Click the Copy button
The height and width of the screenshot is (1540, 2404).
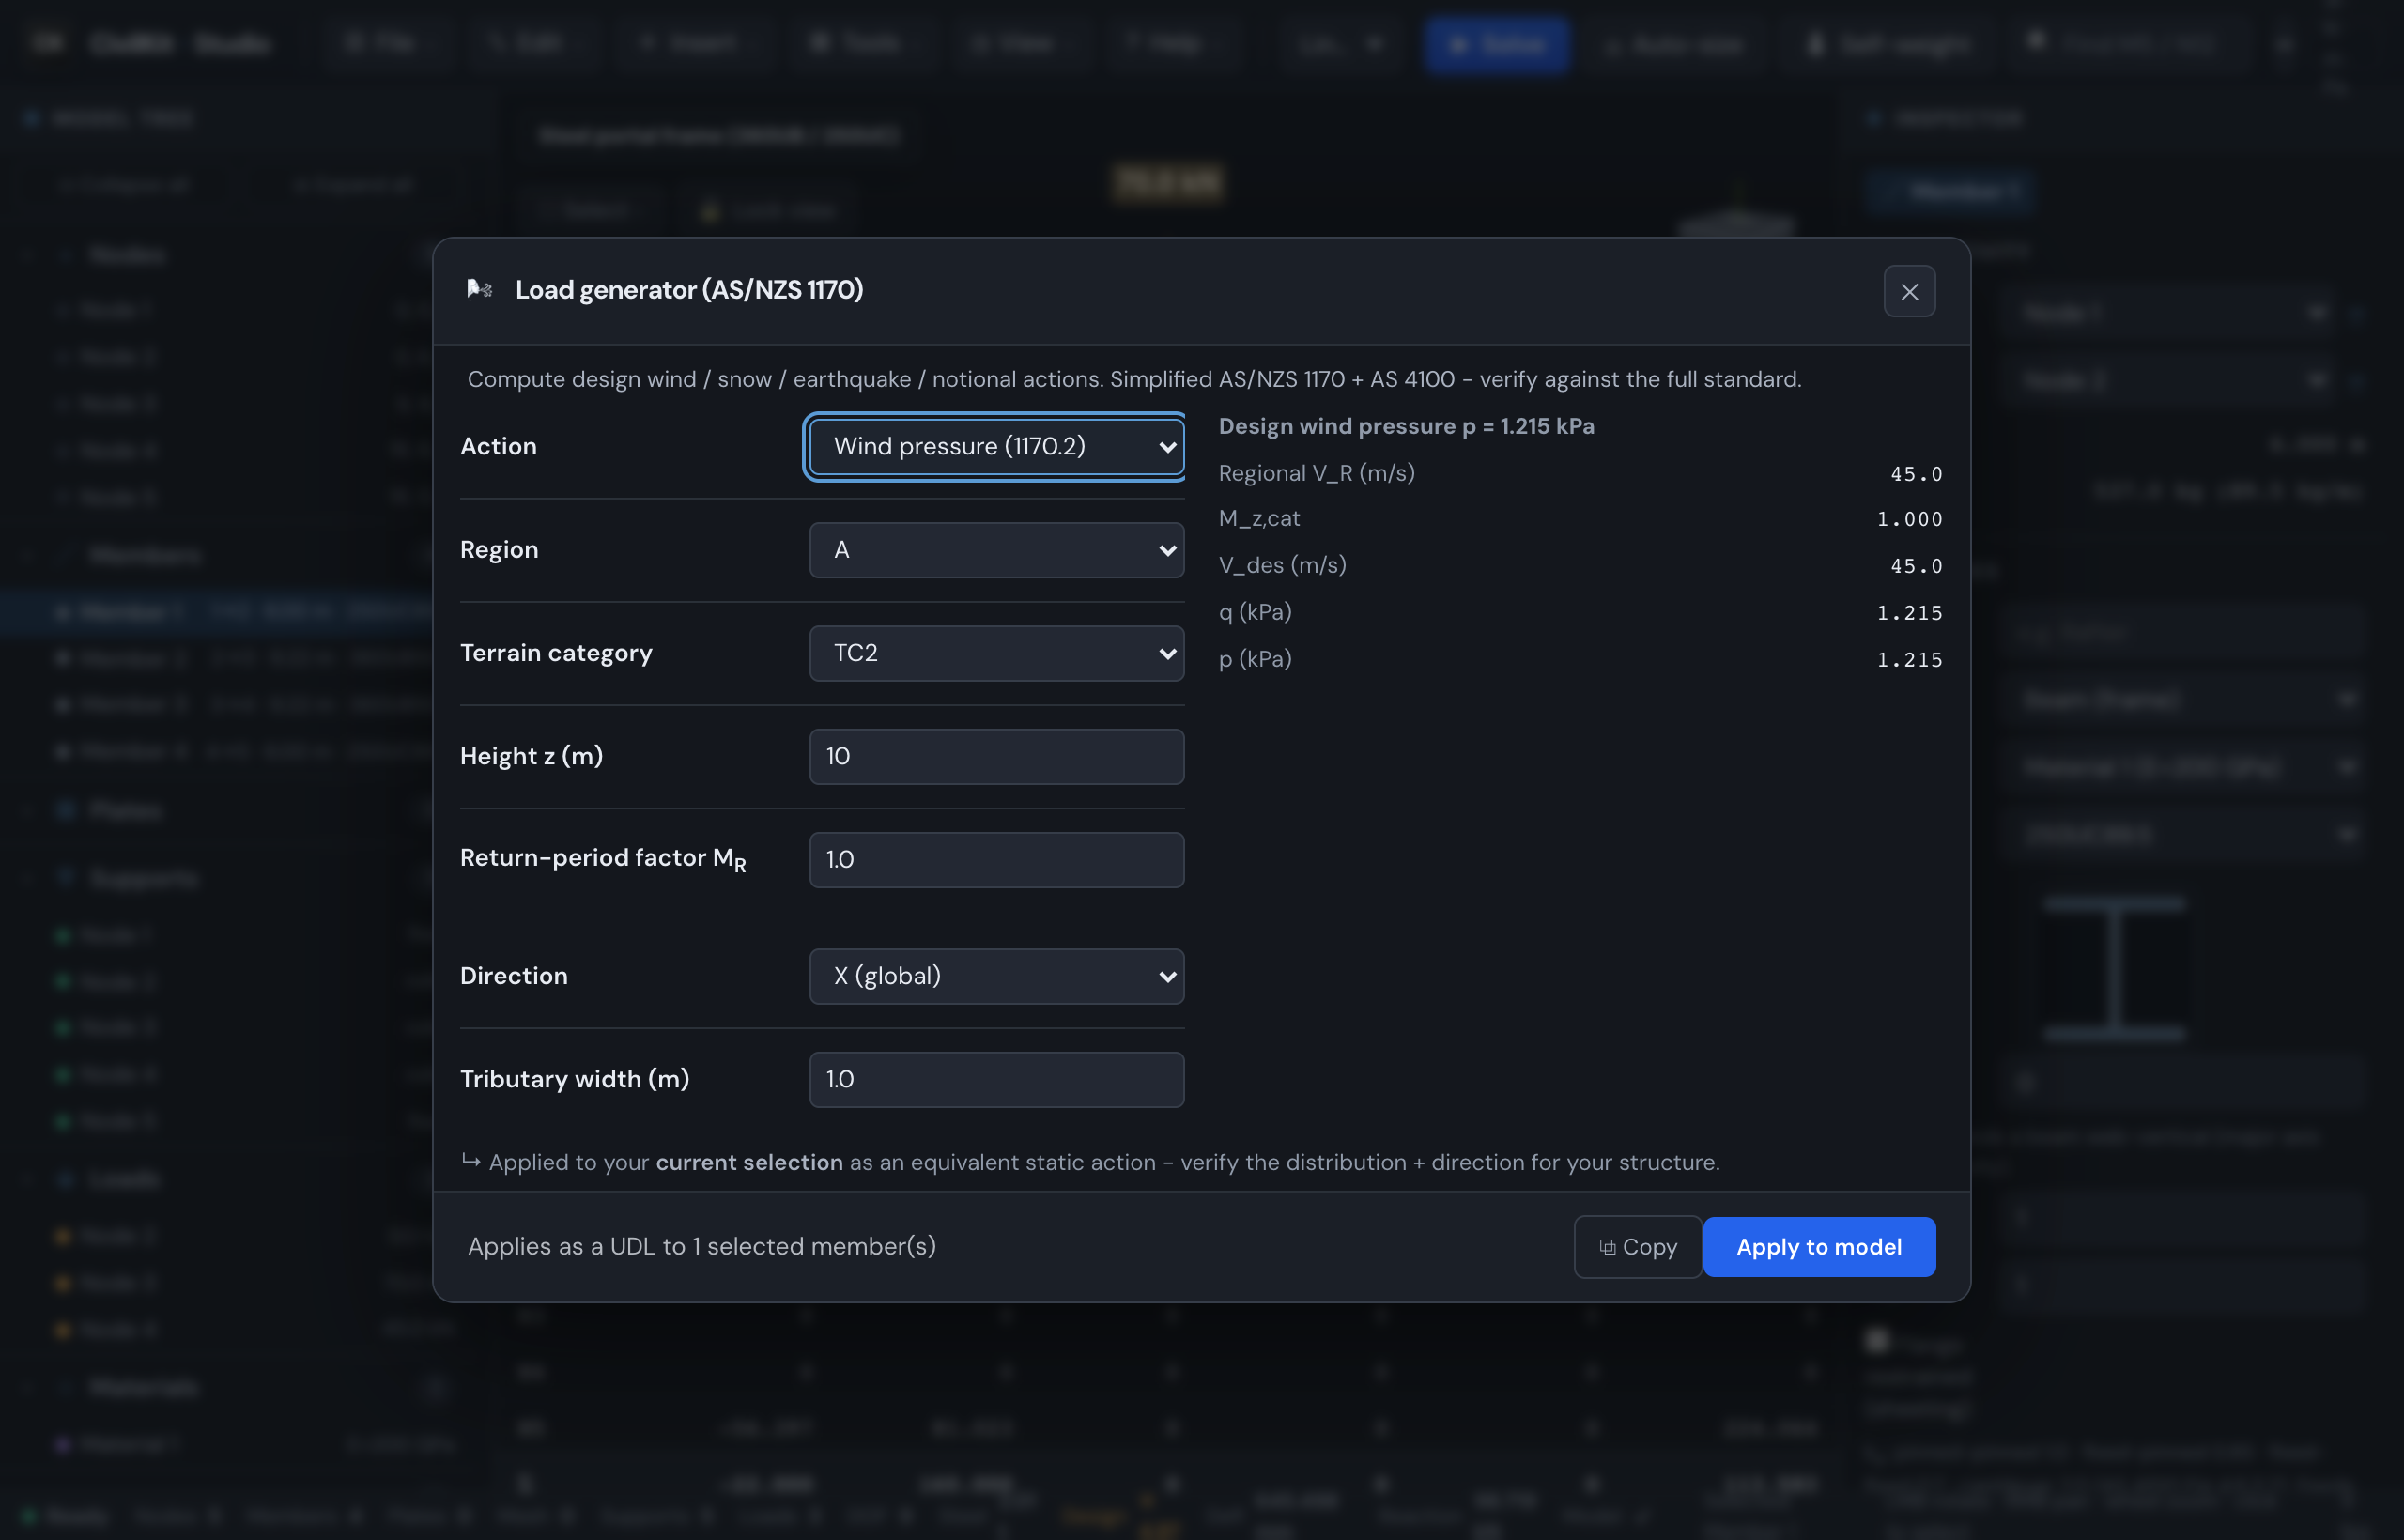(1637, 1246)
